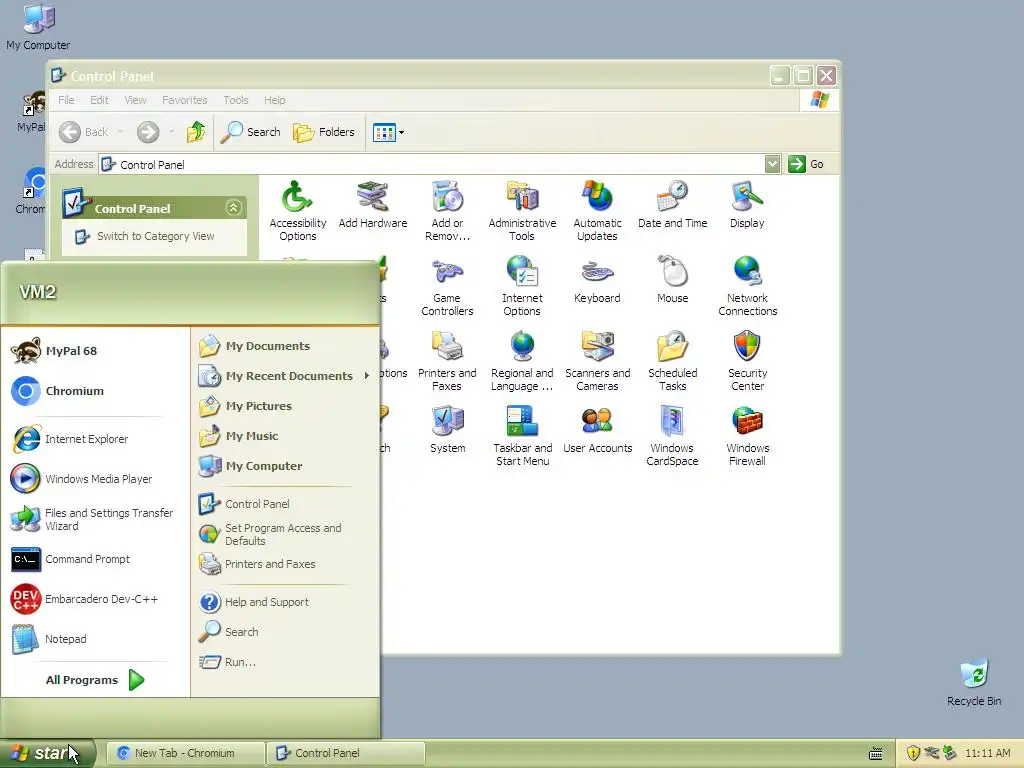Click Switch to Category View link

tap(155, 236)
